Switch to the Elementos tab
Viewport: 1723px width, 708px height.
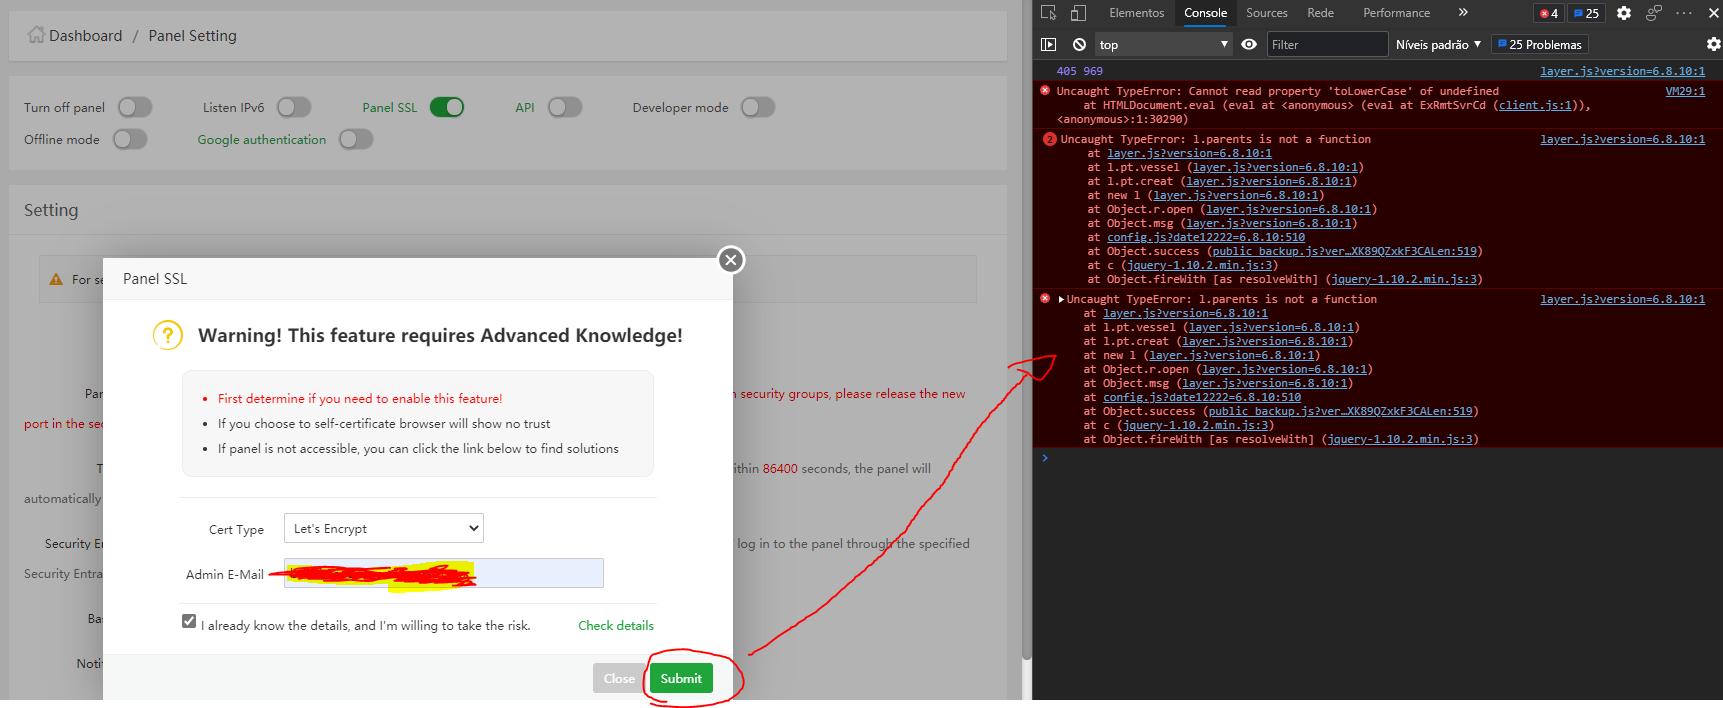1136,13
